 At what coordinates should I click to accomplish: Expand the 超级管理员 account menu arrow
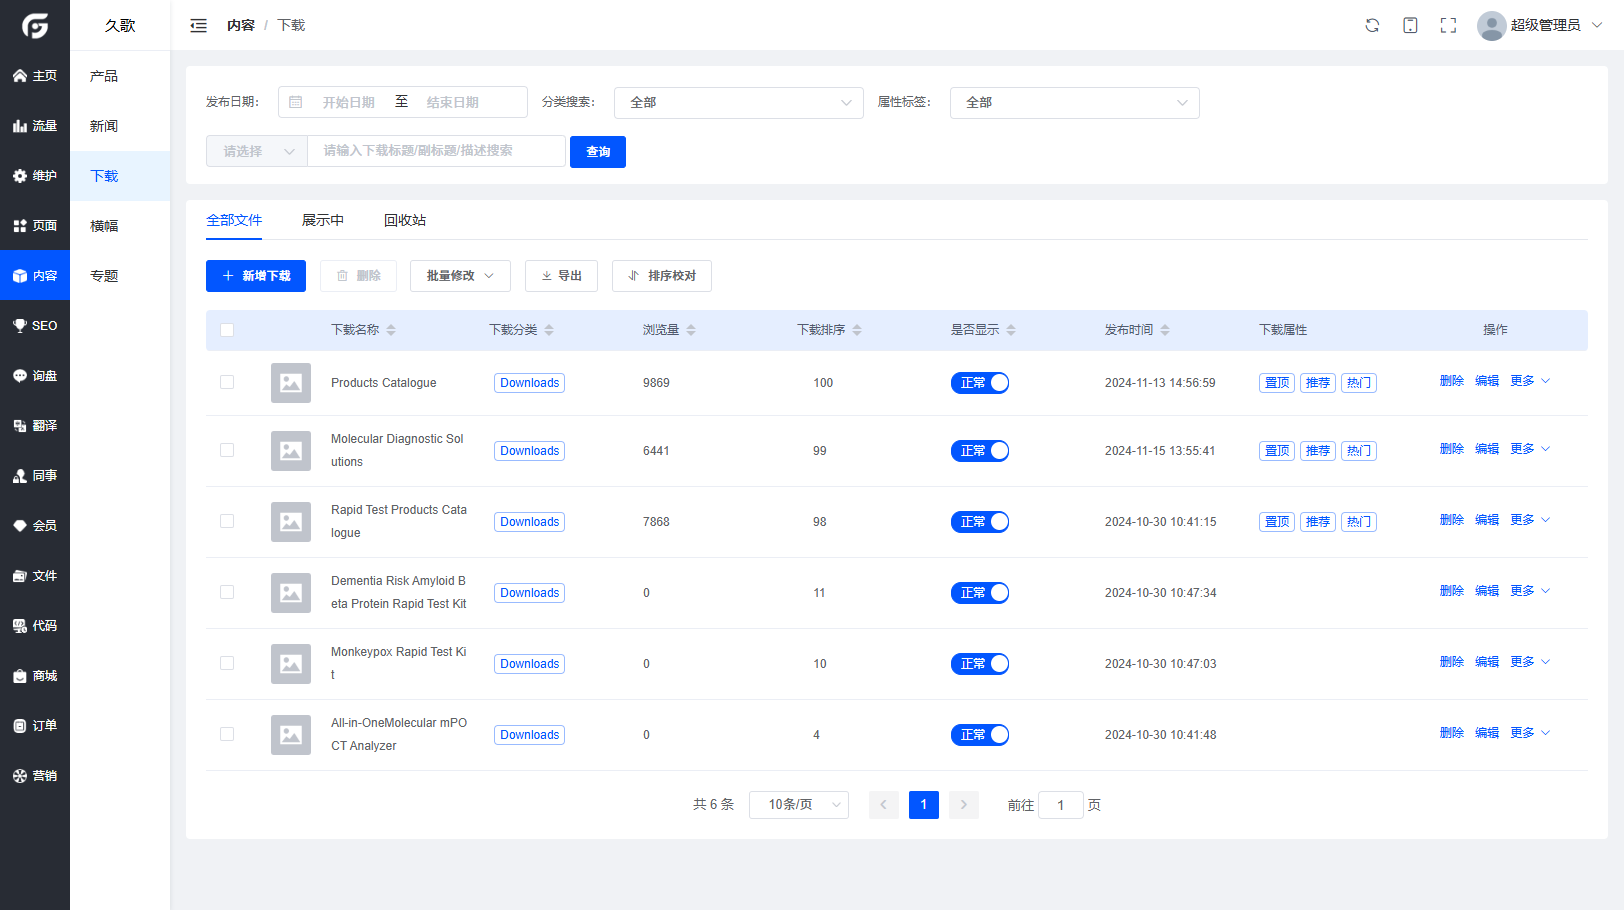click(x=1597, y=26)
